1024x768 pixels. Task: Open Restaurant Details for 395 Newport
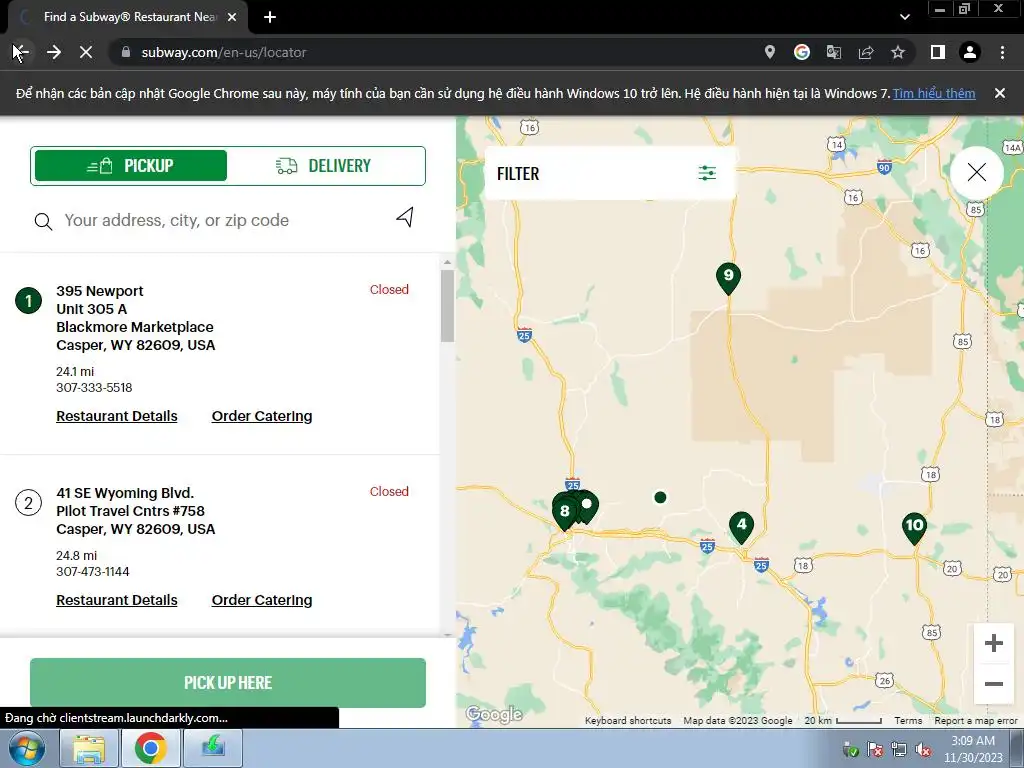coord(117,416)
